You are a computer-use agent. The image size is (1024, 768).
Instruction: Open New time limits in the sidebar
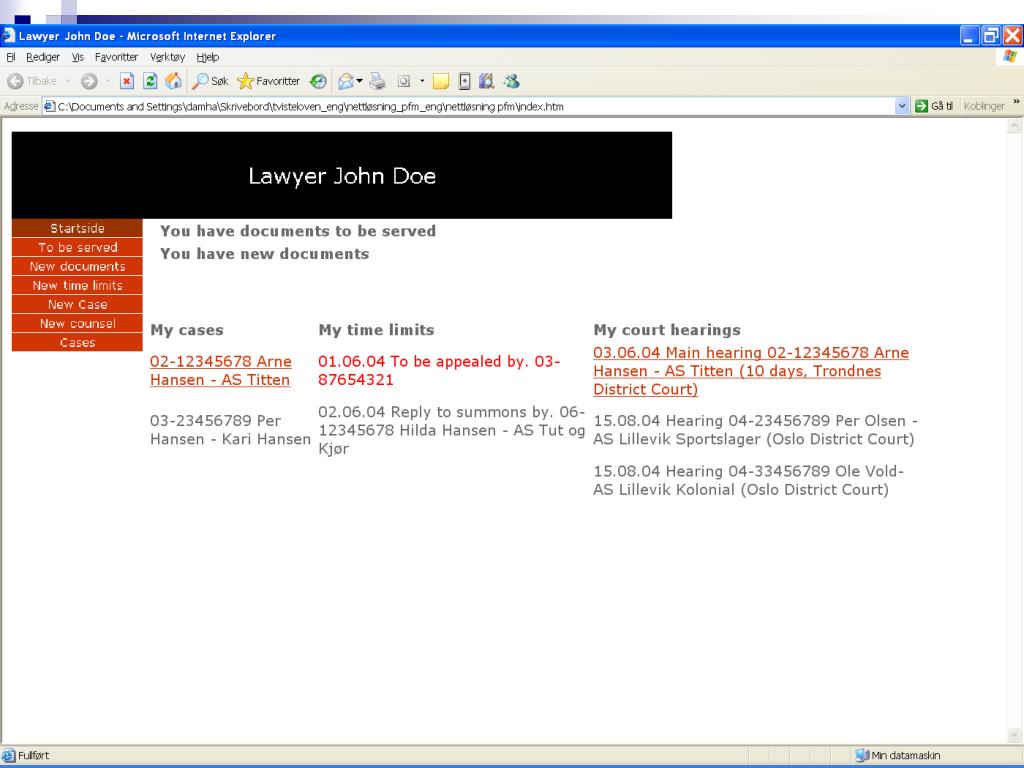(x=77, y=285)
